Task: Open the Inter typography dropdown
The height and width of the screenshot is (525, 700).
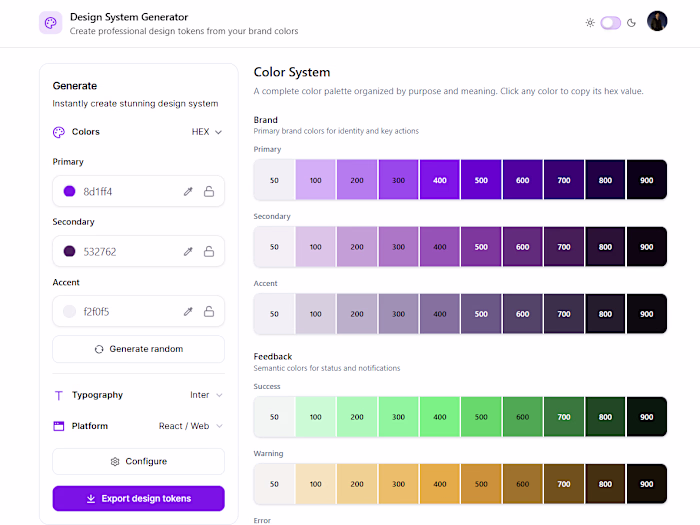Action: [206, 395]
